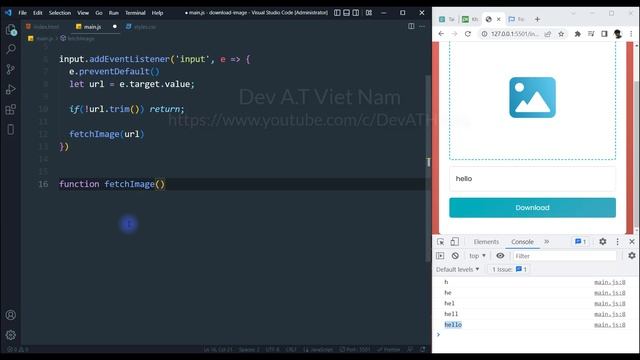Open the Manage gear in the activity bar
Viewport: 640px width, 360px height.
coord(11,335)
